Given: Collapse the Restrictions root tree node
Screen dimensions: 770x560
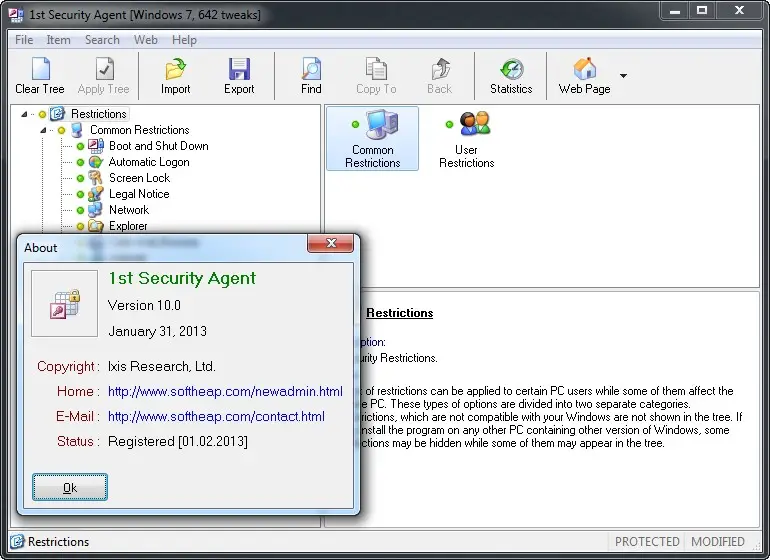Looking at the screenshot, I should coord(24,114).
